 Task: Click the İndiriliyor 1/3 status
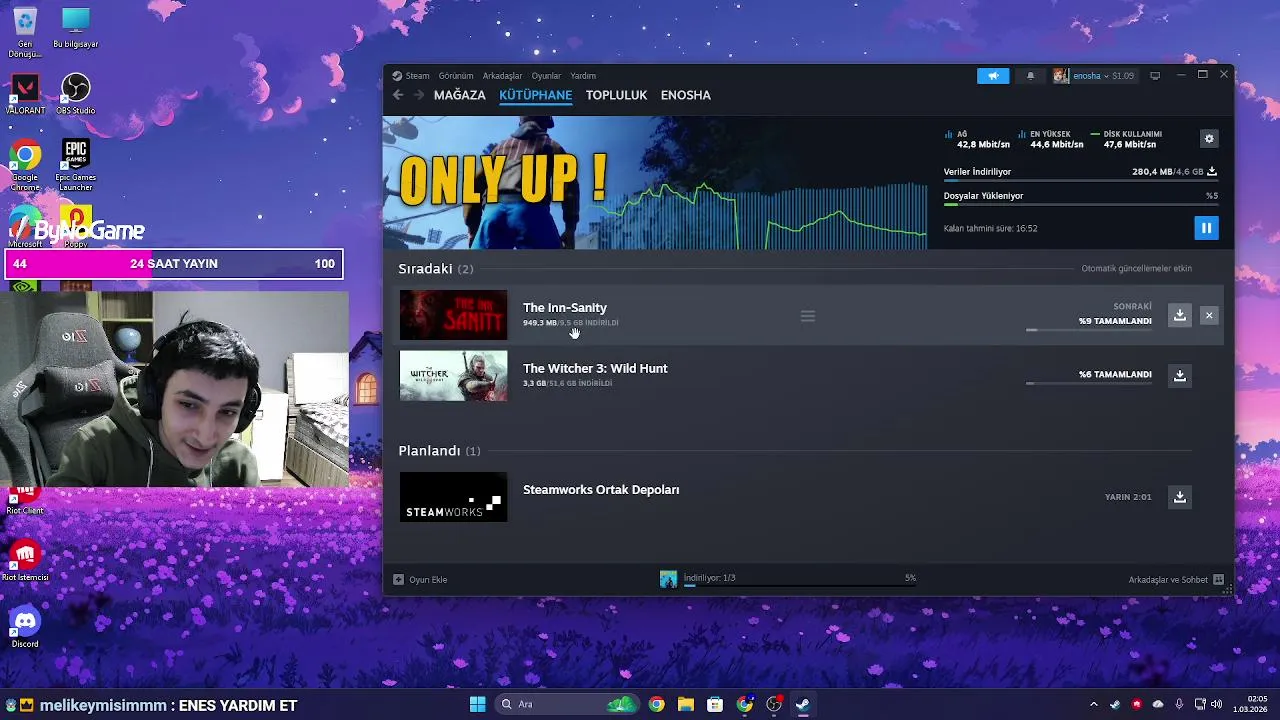coord(709,578)
